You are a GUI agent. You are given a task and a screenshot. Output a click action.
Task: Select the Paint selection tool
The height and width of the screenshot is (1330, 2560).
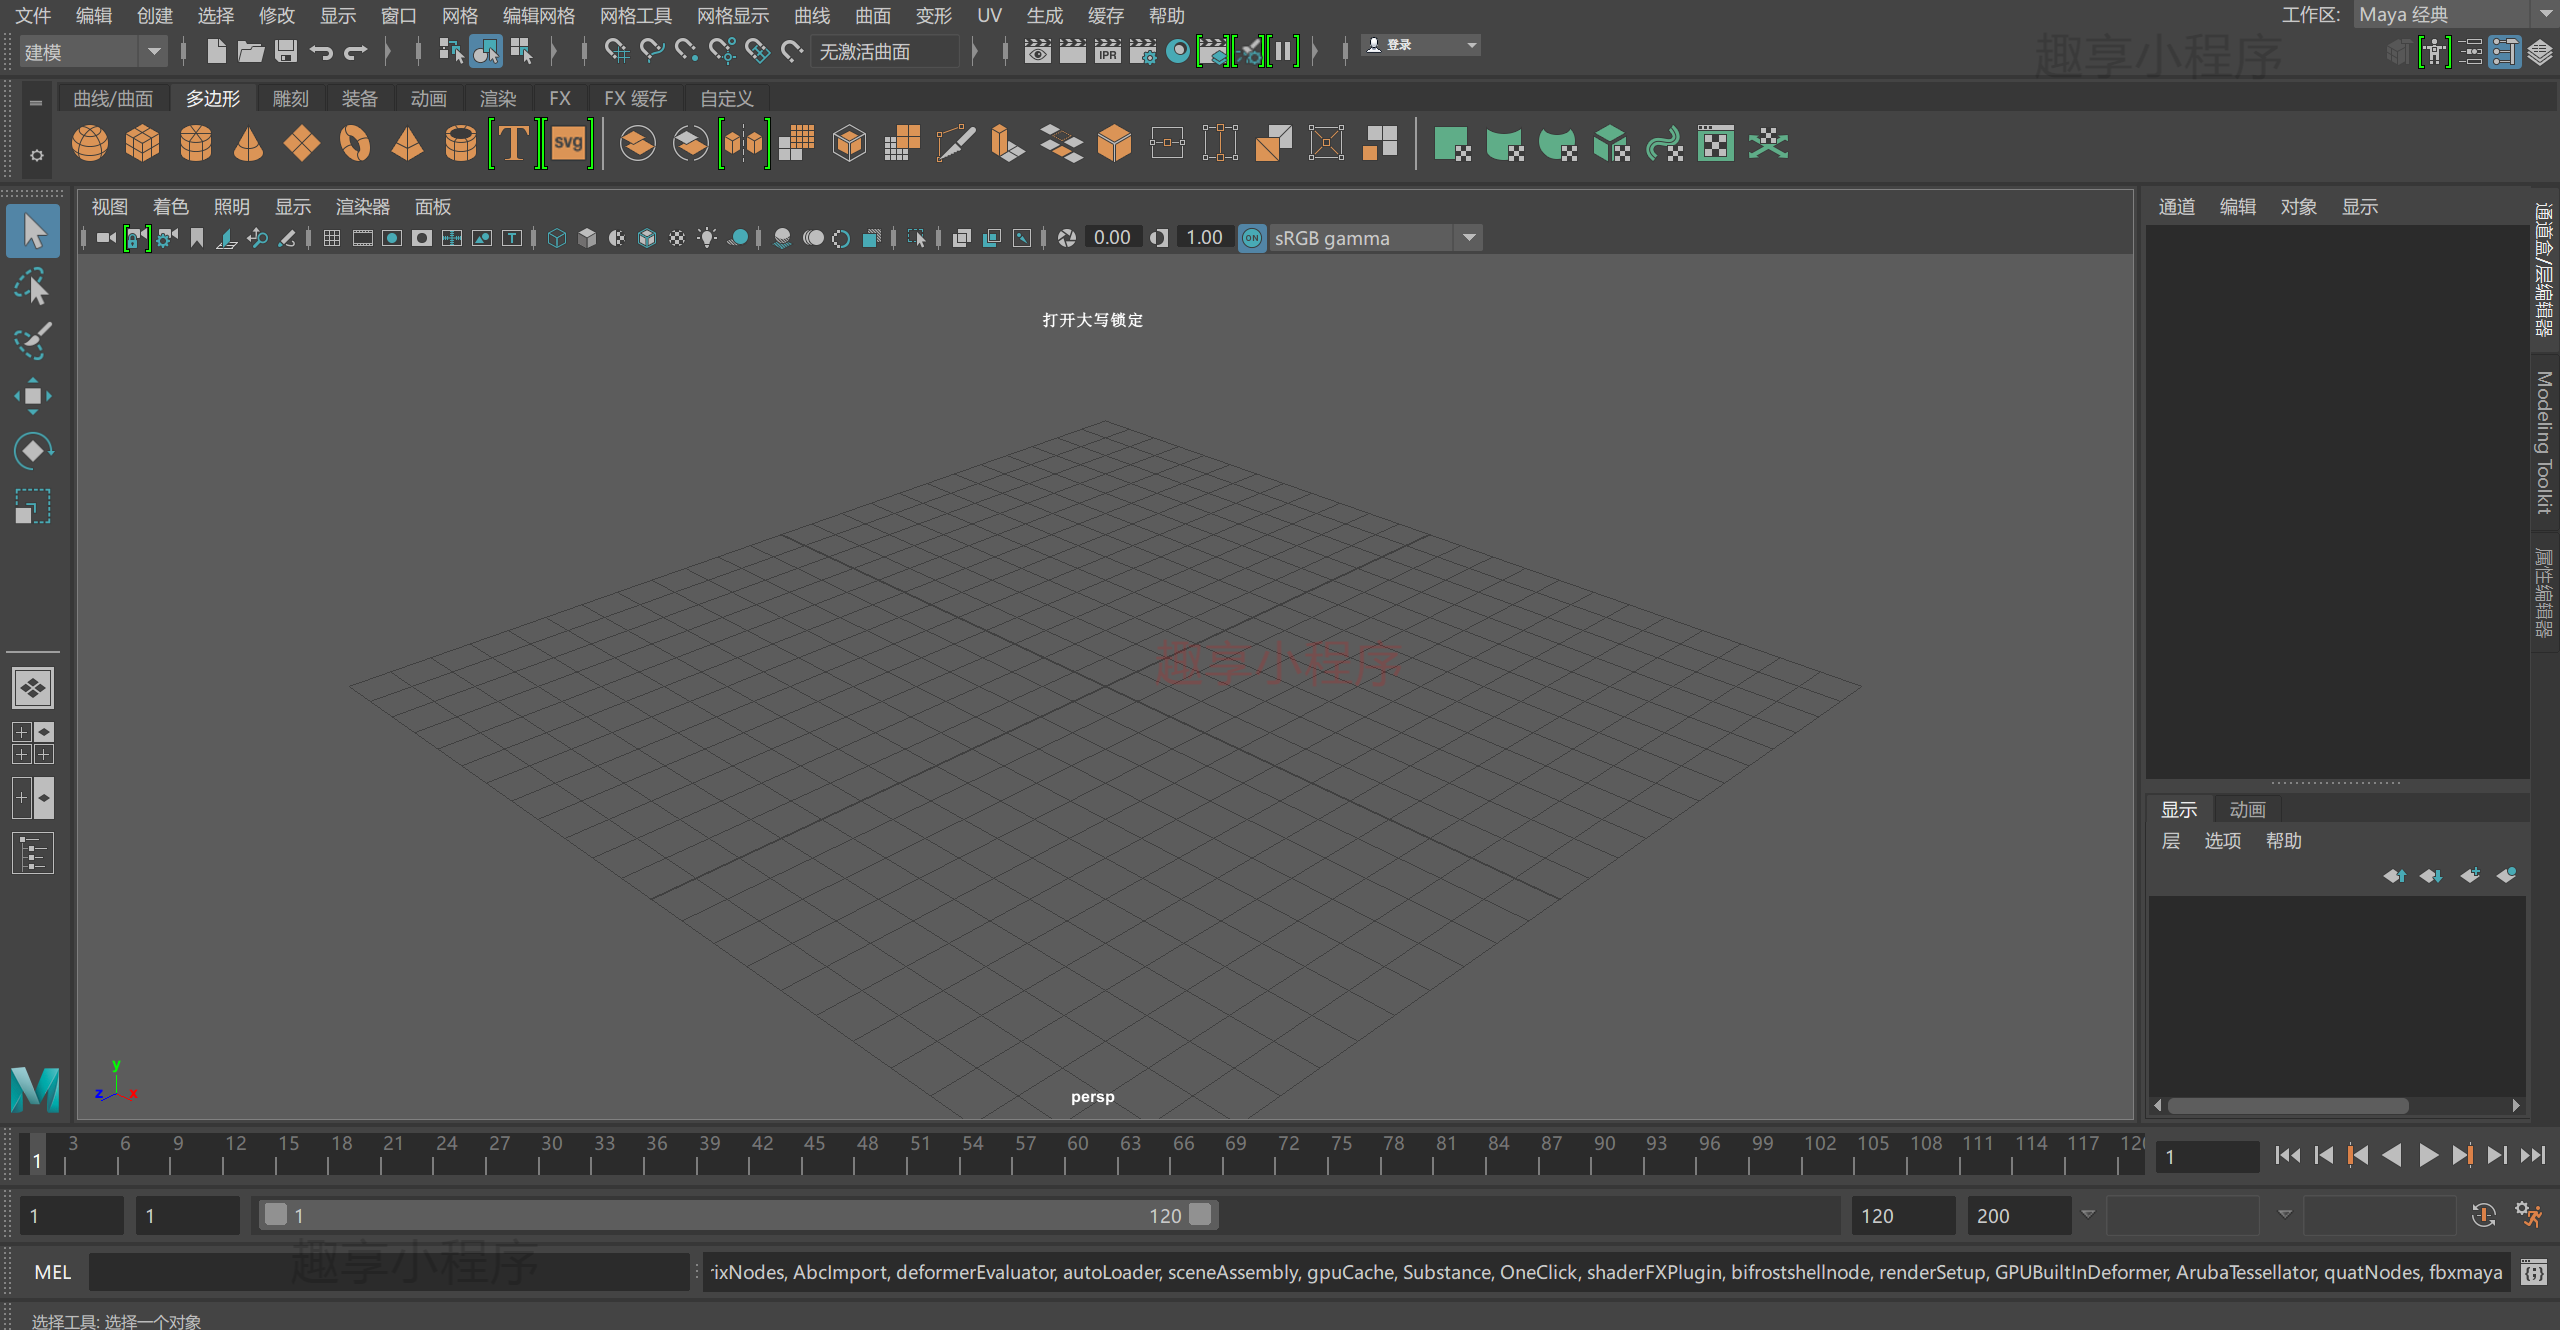pos(33,341)
